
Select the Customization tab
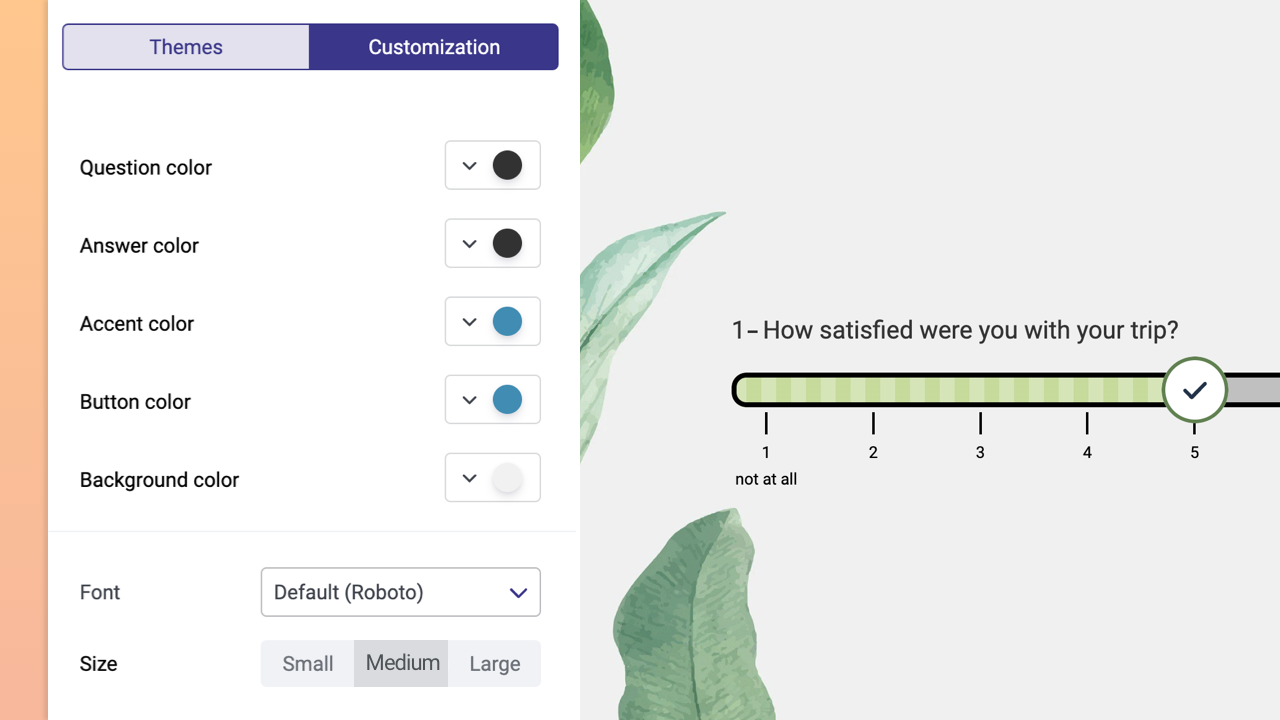coord(434,46)
